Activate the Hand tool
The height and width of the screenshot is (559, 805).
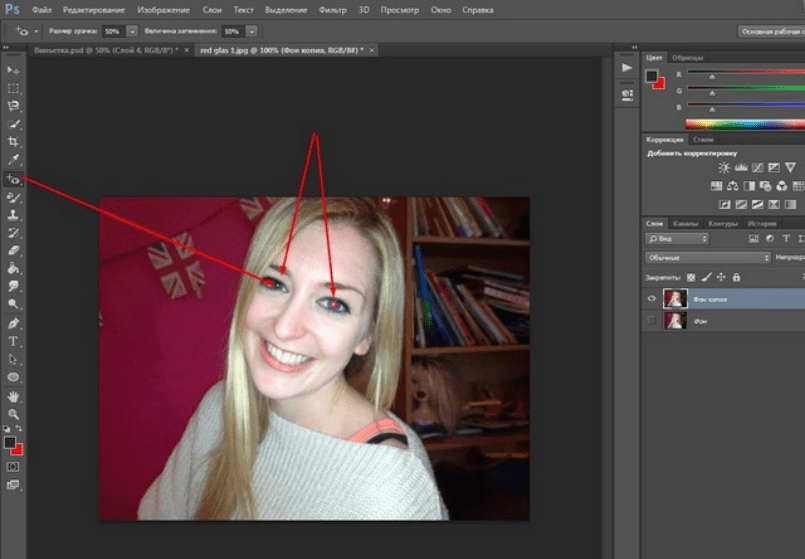14,396
